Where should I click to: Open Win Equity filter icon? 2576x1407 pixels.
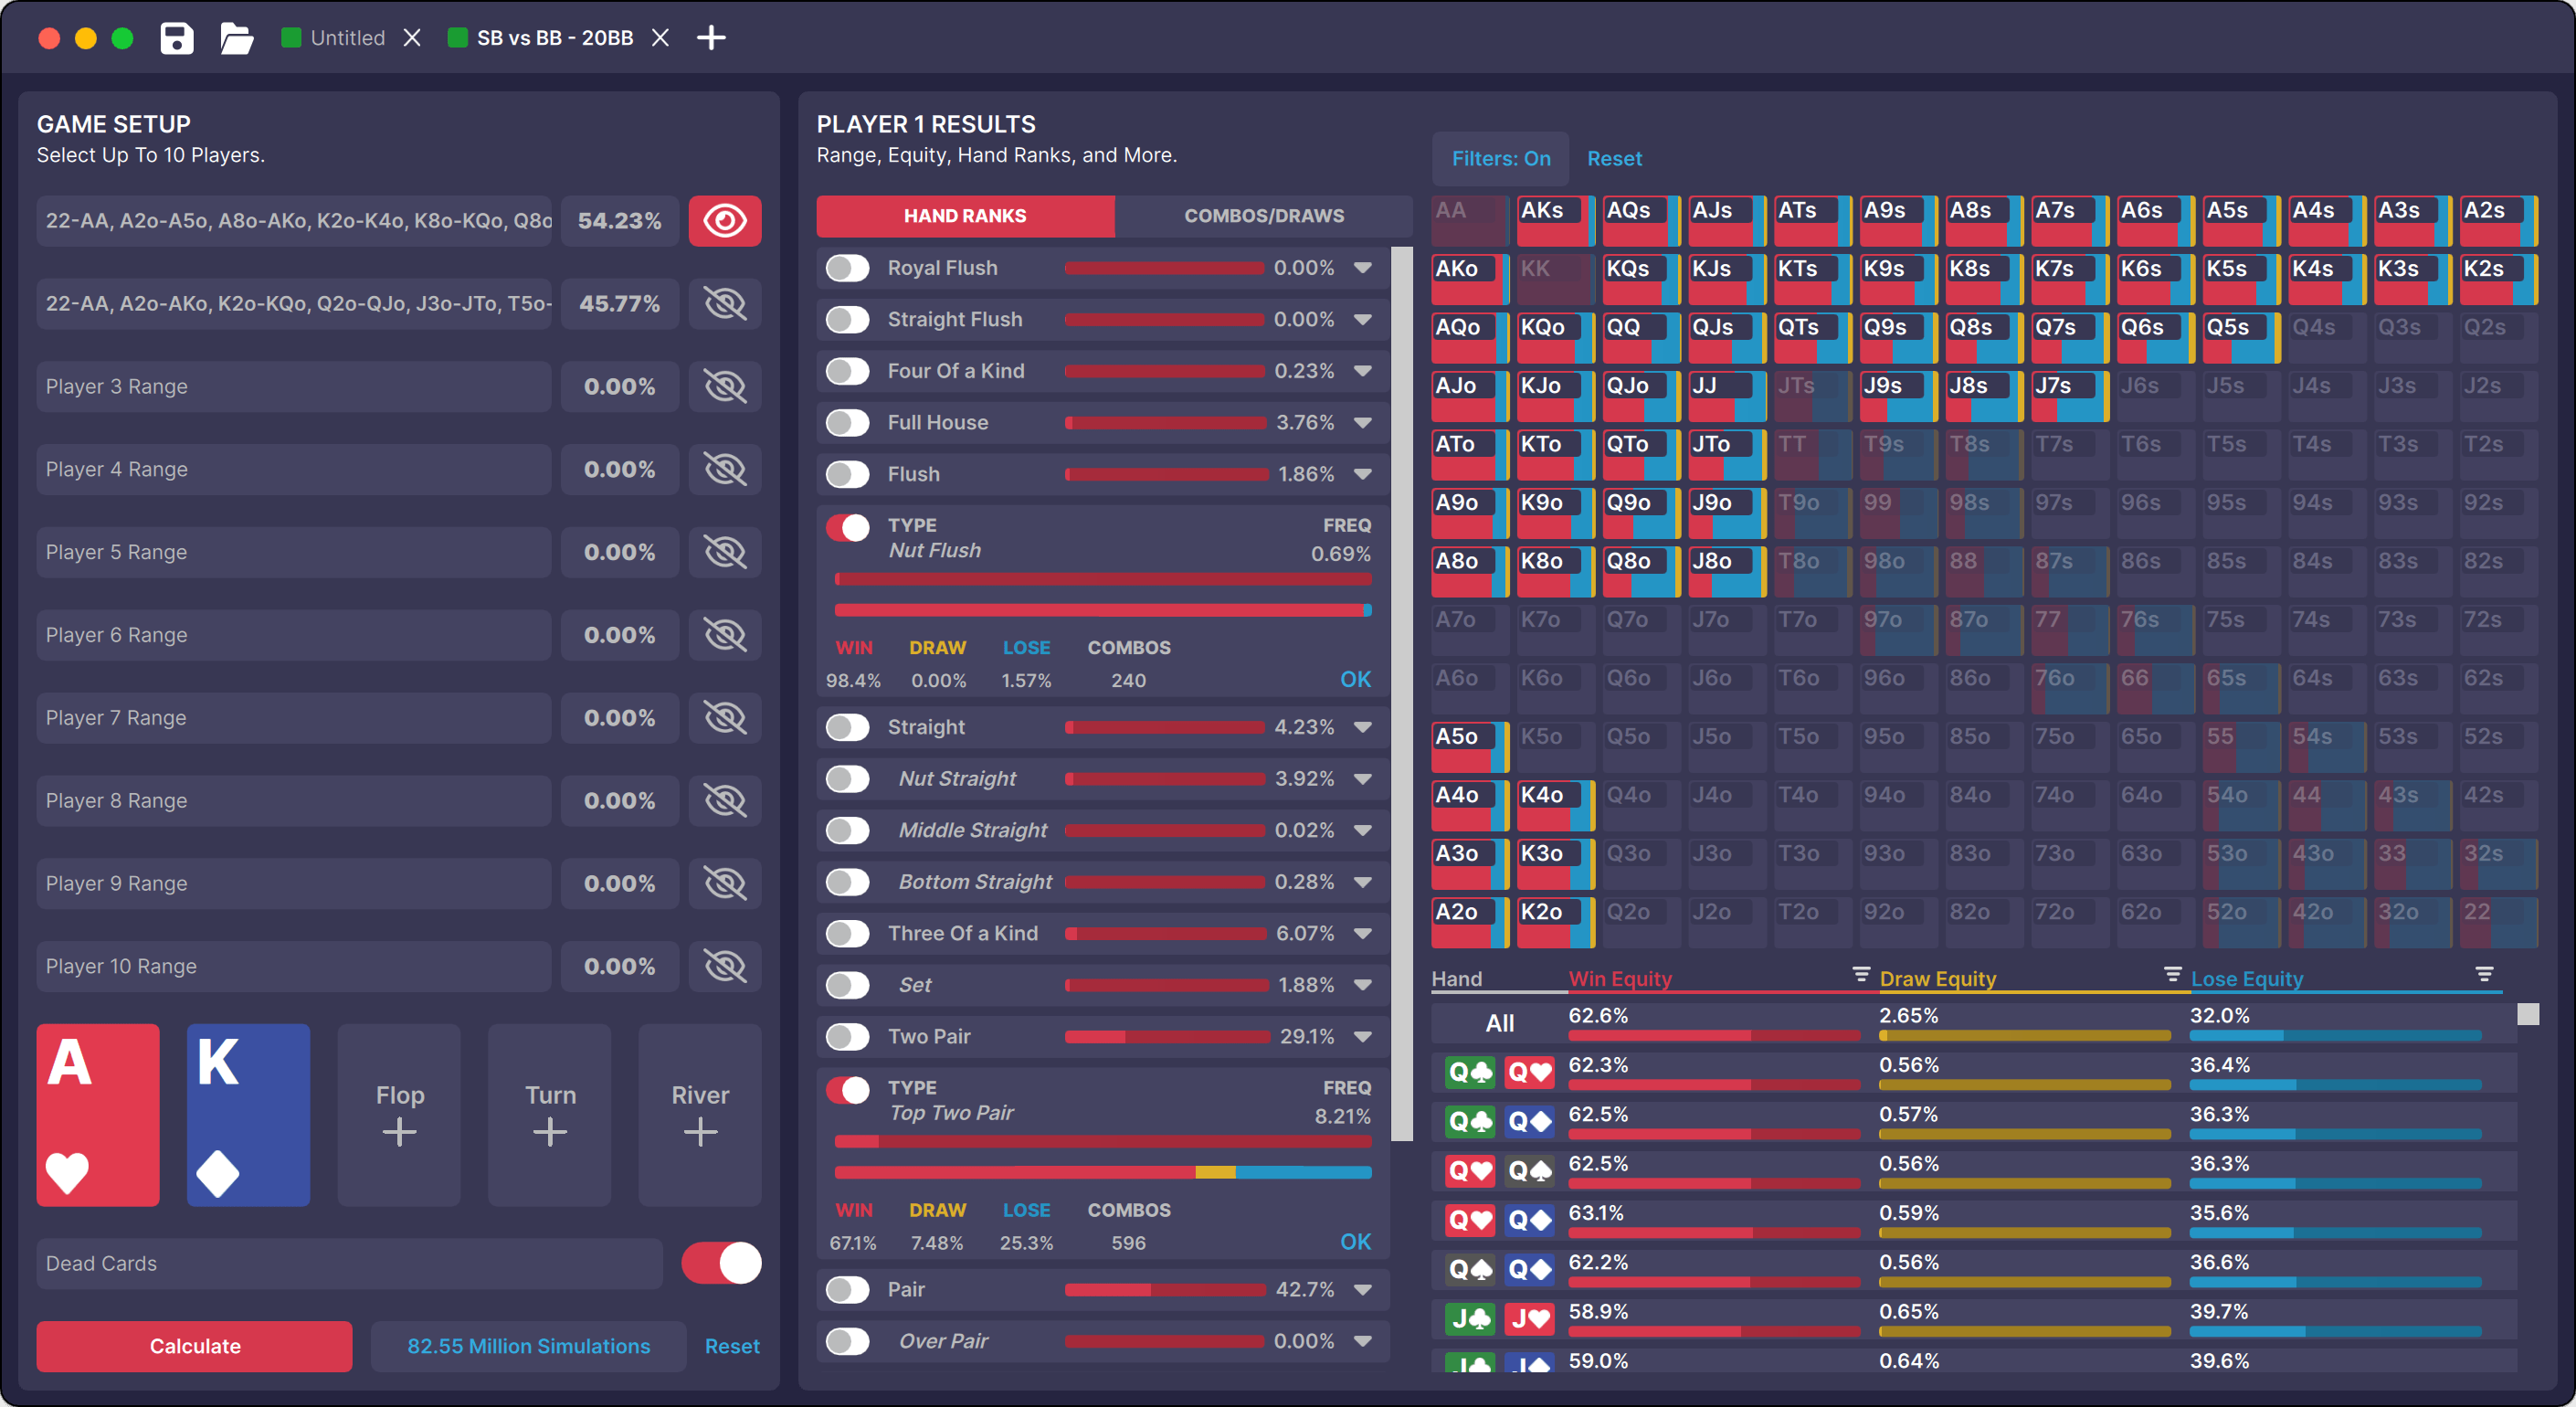pos(1861,974)
